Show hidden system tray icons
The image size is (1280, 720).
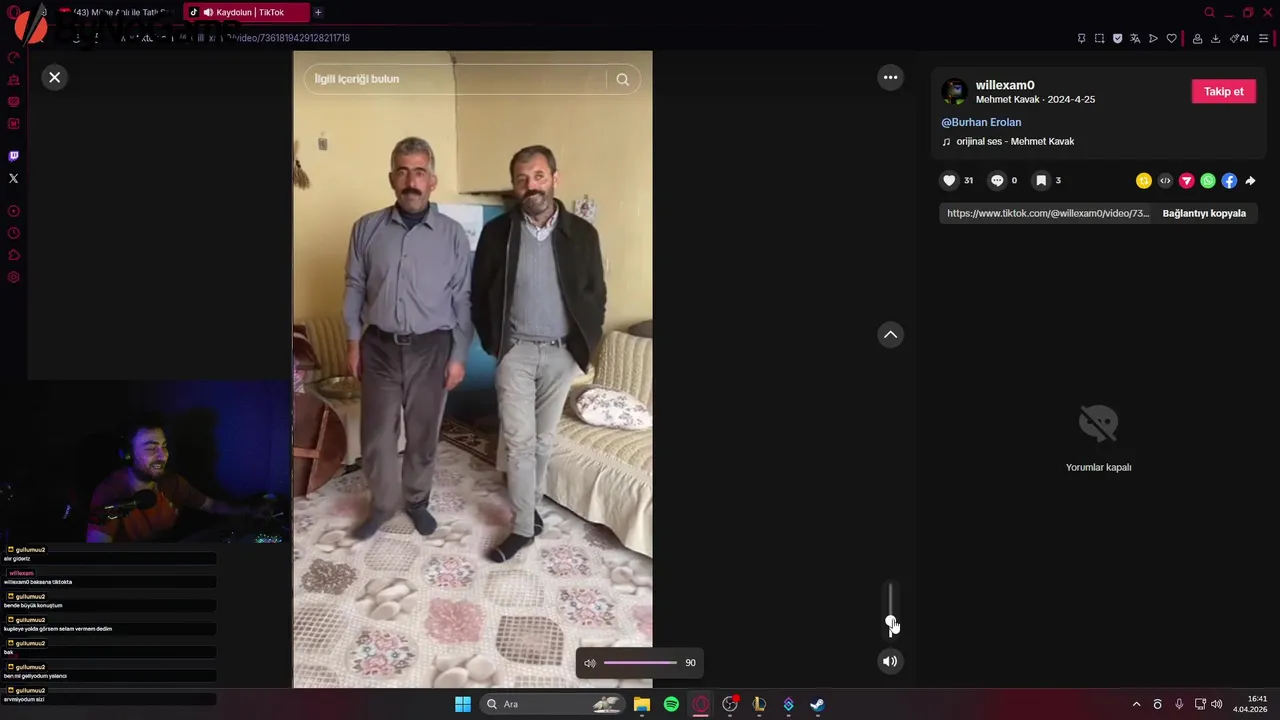(x=1136, y=704)
